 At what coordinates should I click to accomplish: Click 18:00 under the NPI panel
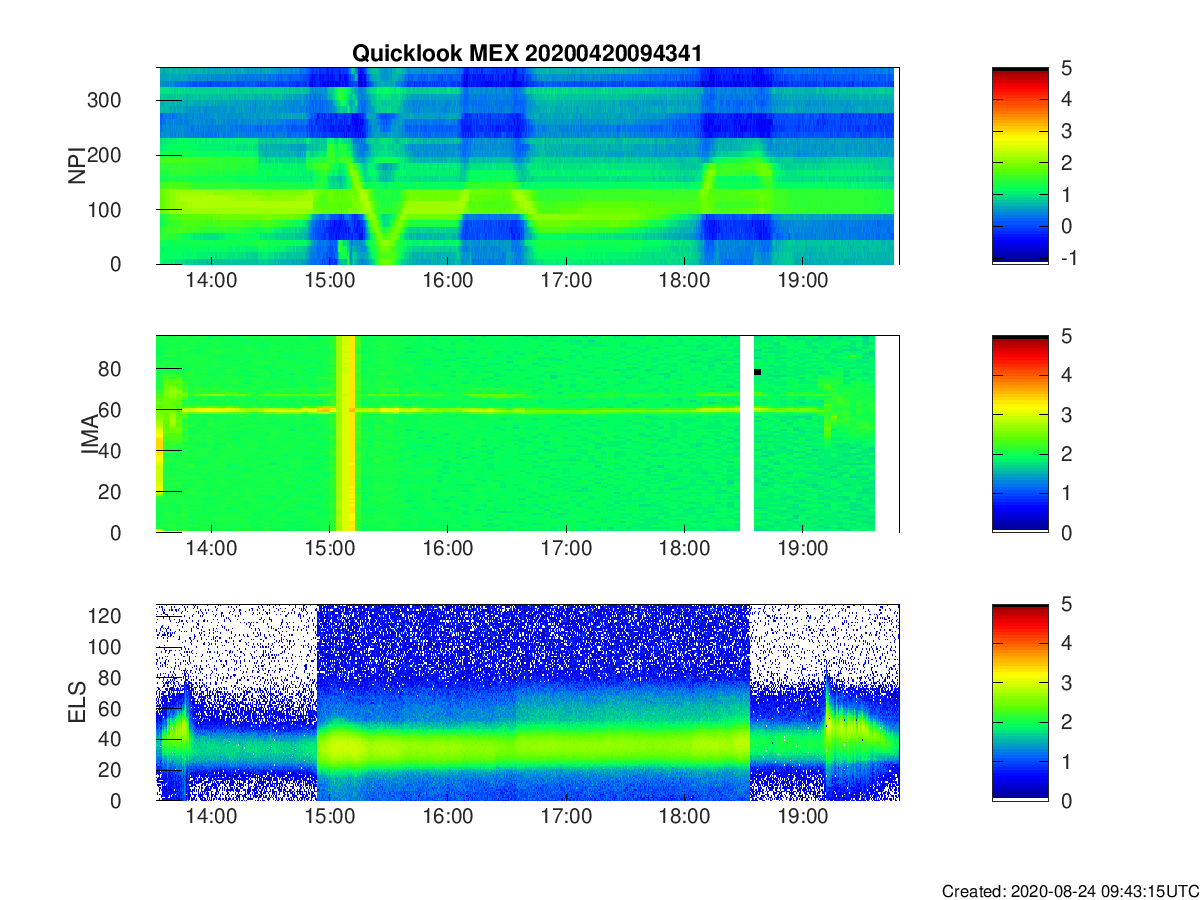pos(684,281)
